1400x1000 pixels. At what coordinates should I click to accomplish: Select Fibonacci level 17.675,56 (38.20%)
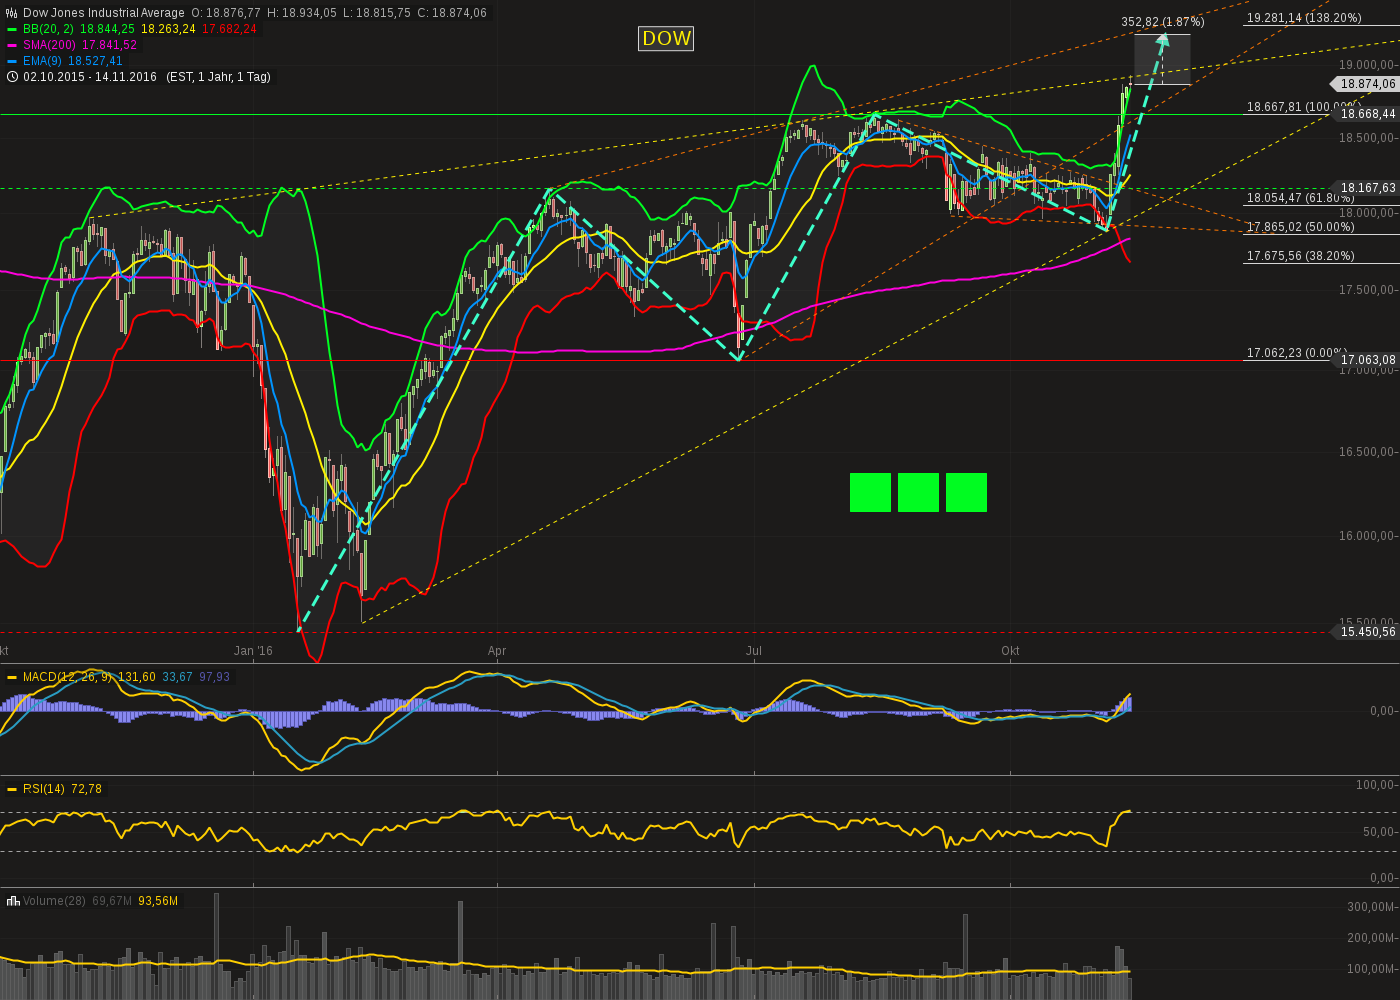coord(1300,256)
